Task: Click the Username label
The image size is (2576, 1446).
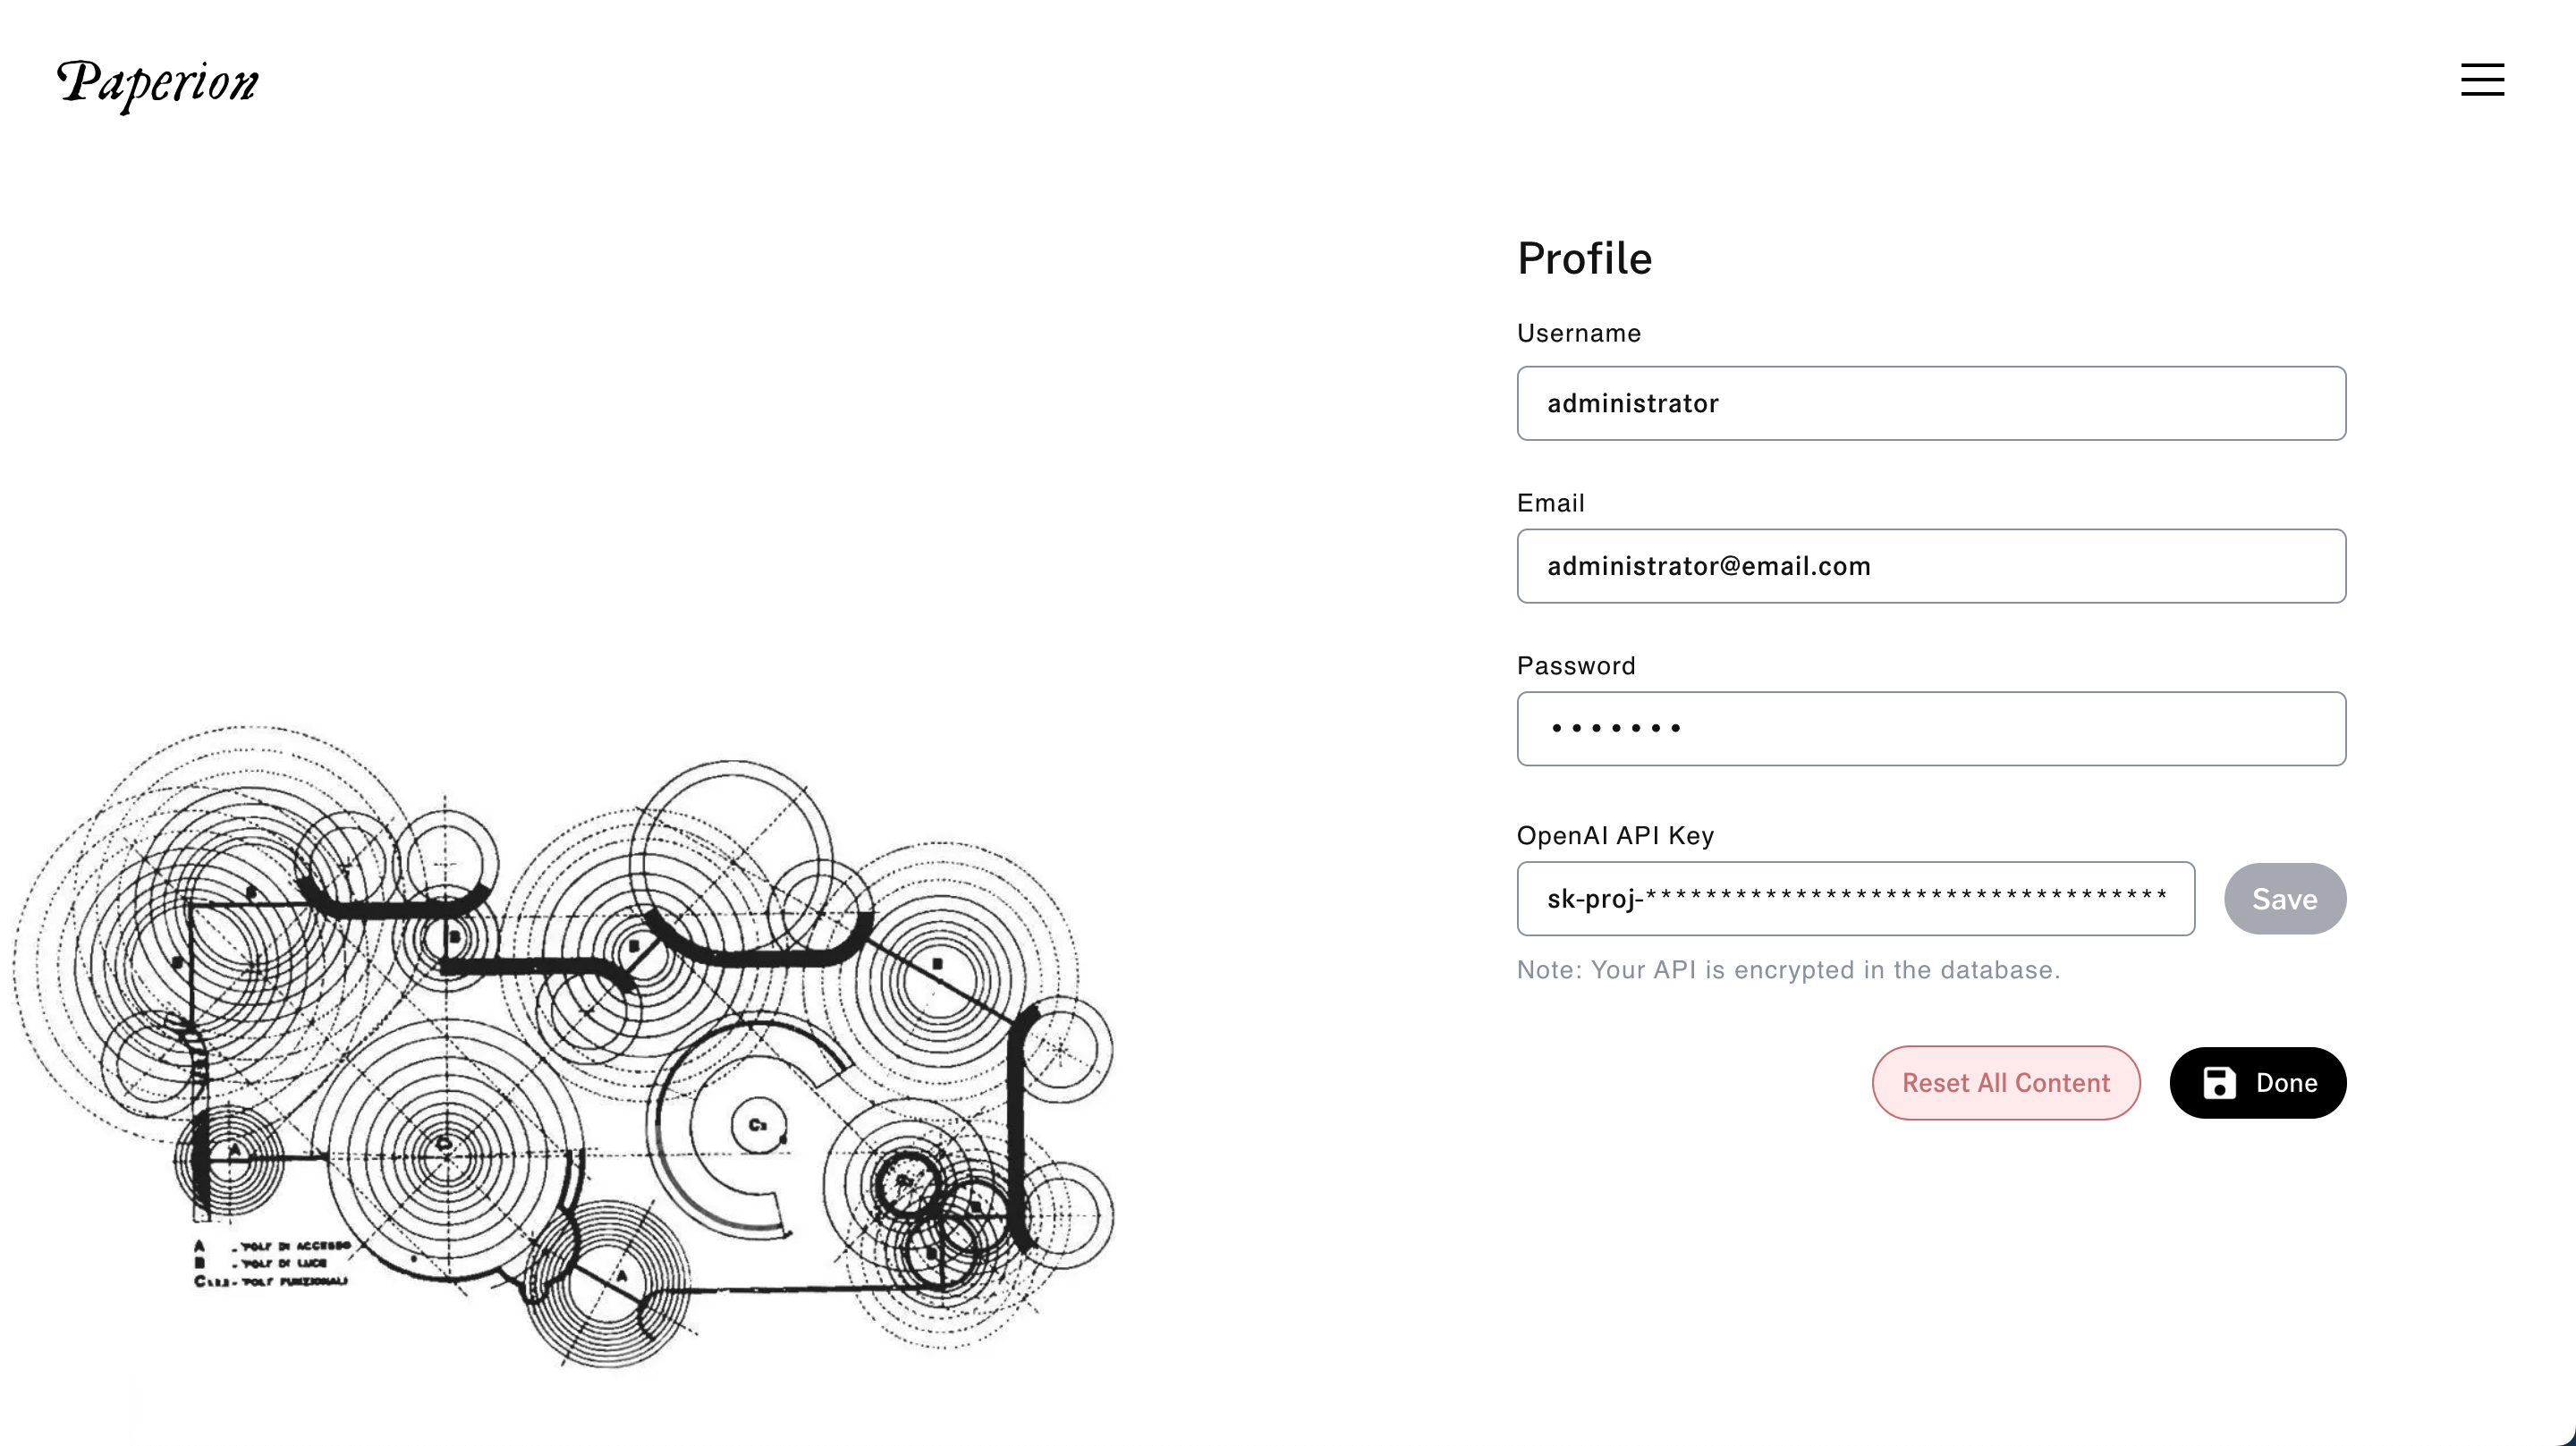Action: click(1579, 333)
